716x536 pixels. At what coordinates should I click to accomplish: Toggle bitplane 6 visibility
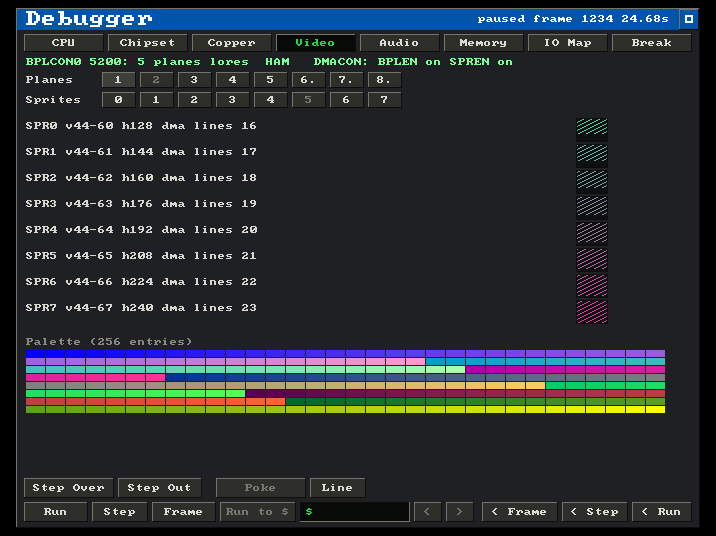tap(308, 80)
